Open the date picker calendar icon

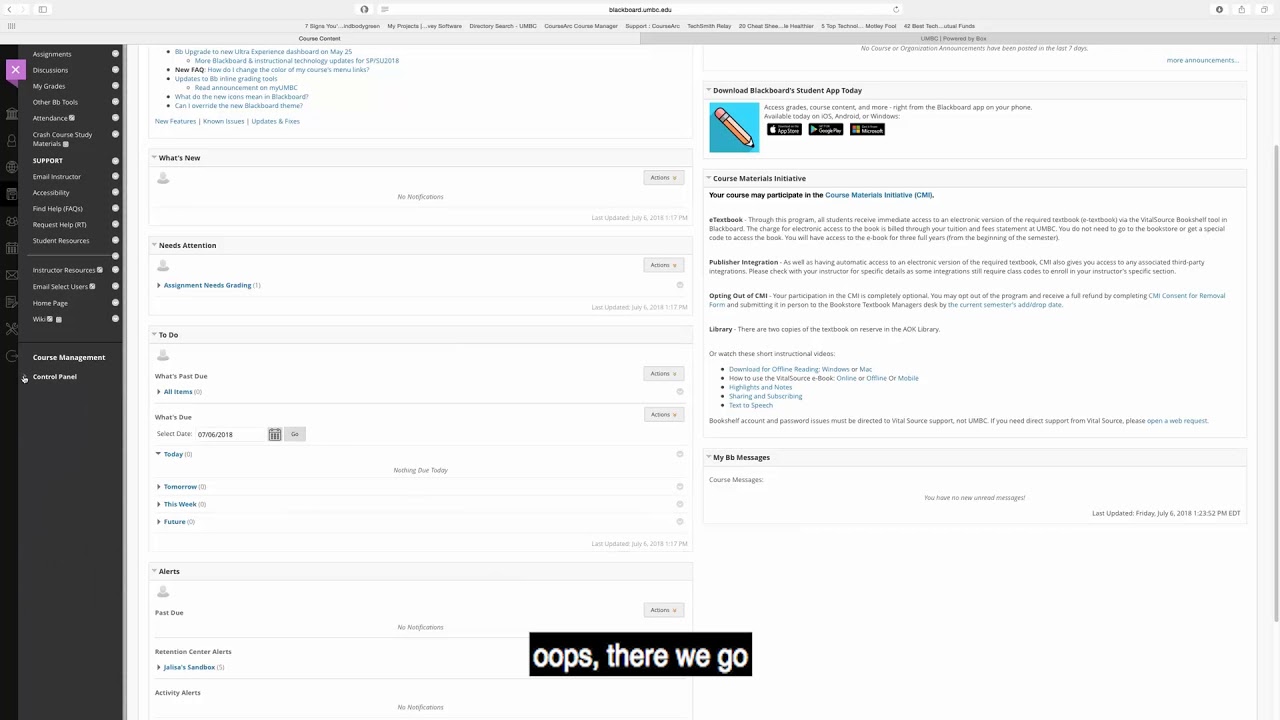click(x=275, y=434)
